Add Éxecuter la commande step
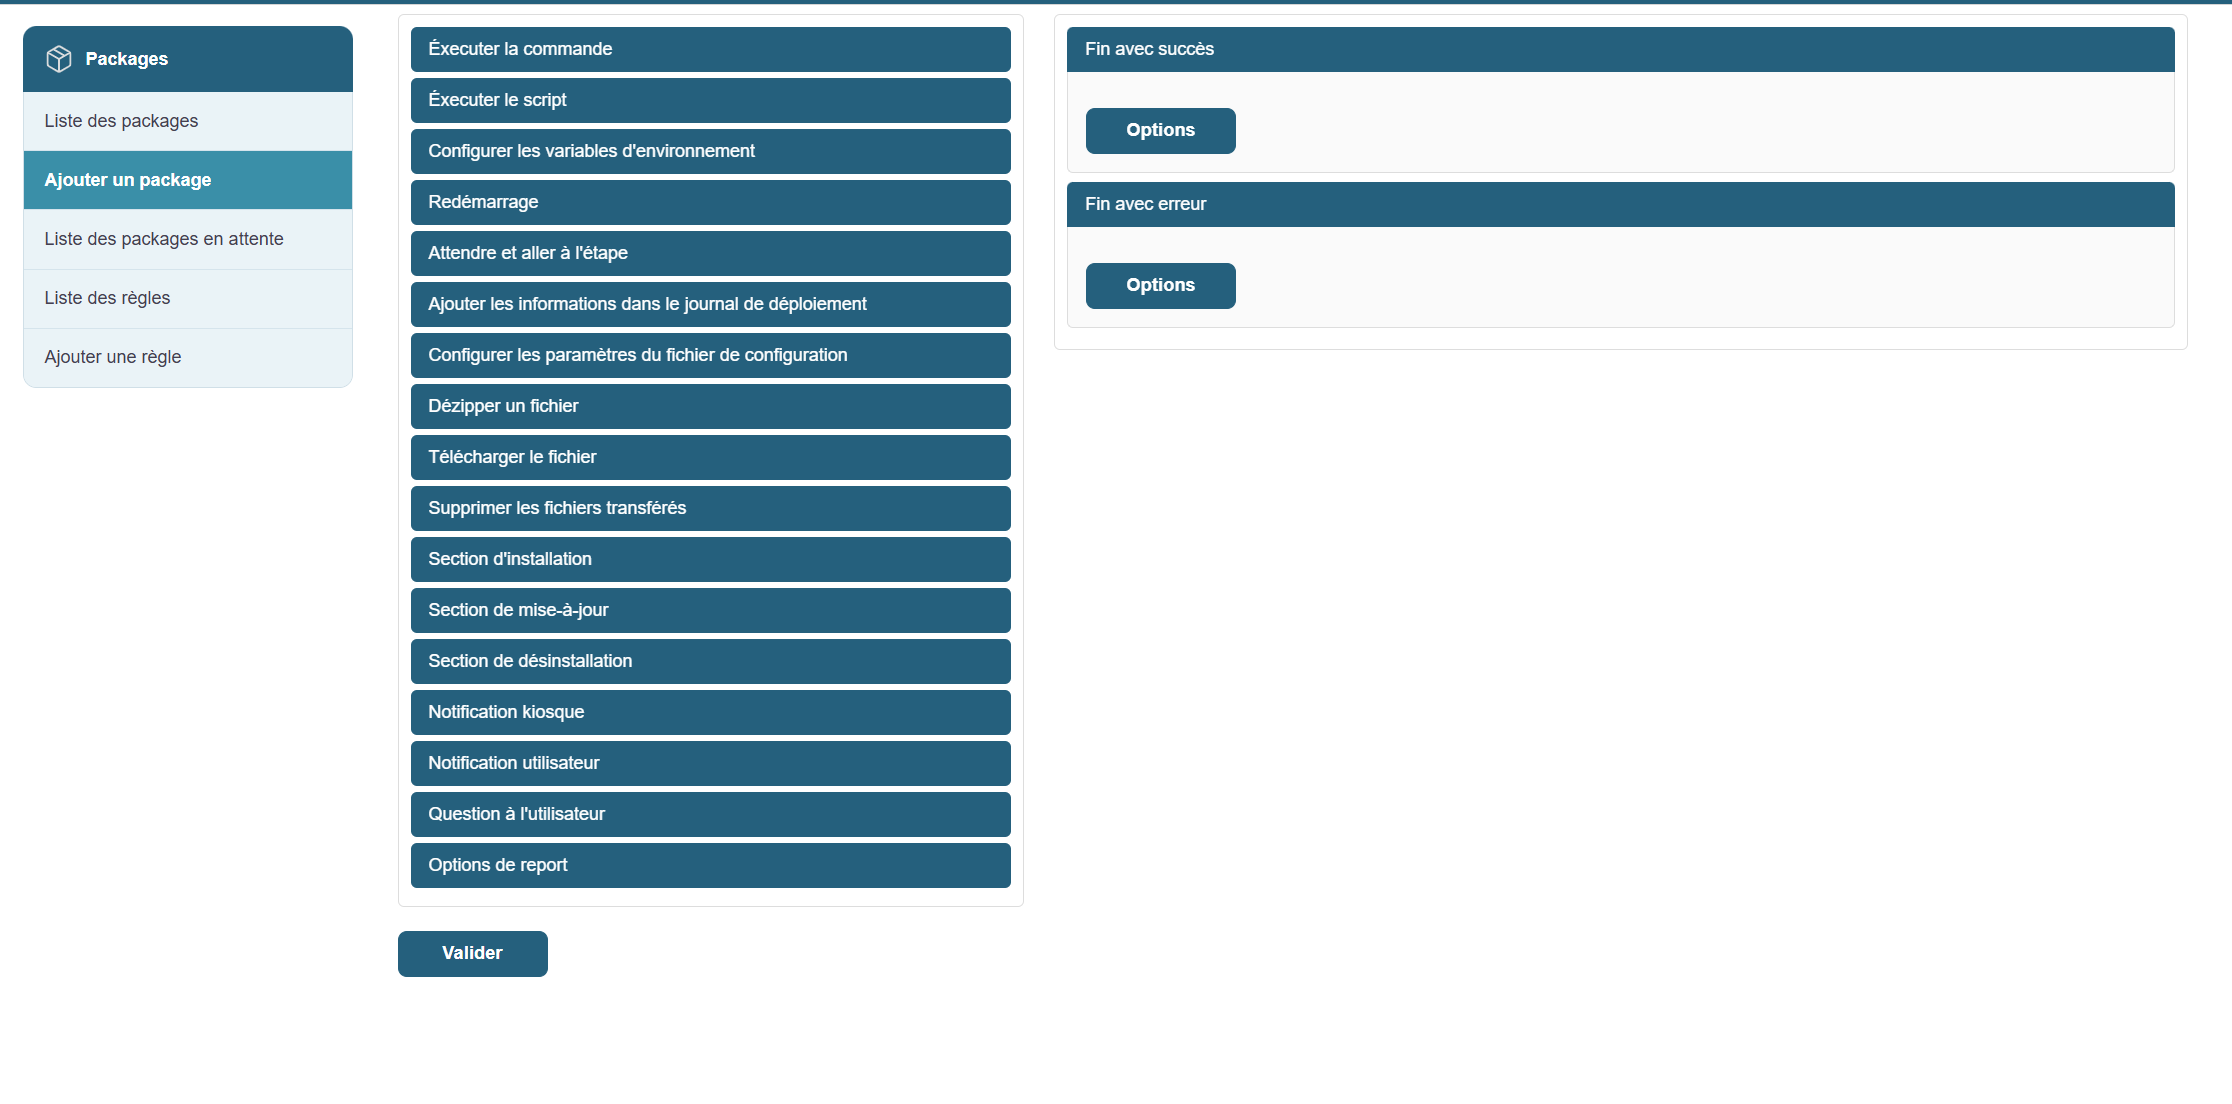2232x1104 pixels. [x=710, y=49]
